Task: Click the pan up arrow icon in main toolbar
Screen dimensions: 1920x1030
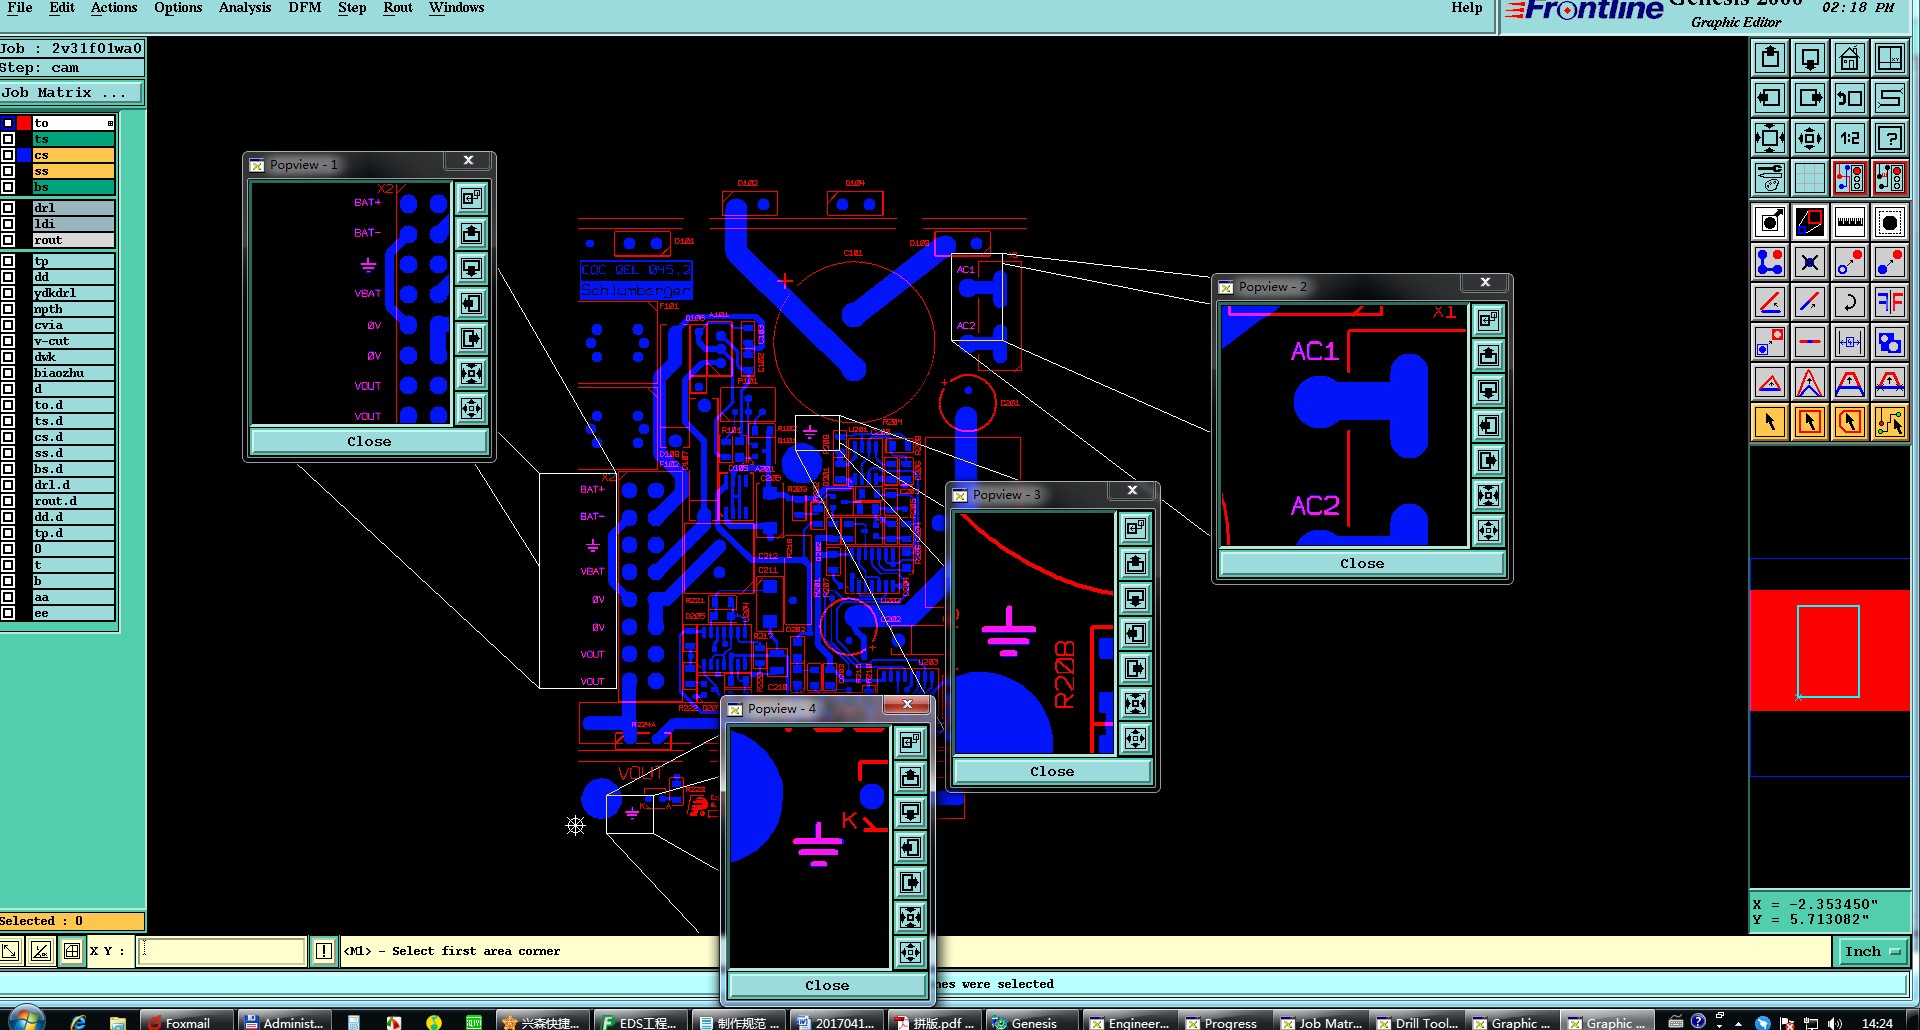Action: click(x=1770, y=58)
